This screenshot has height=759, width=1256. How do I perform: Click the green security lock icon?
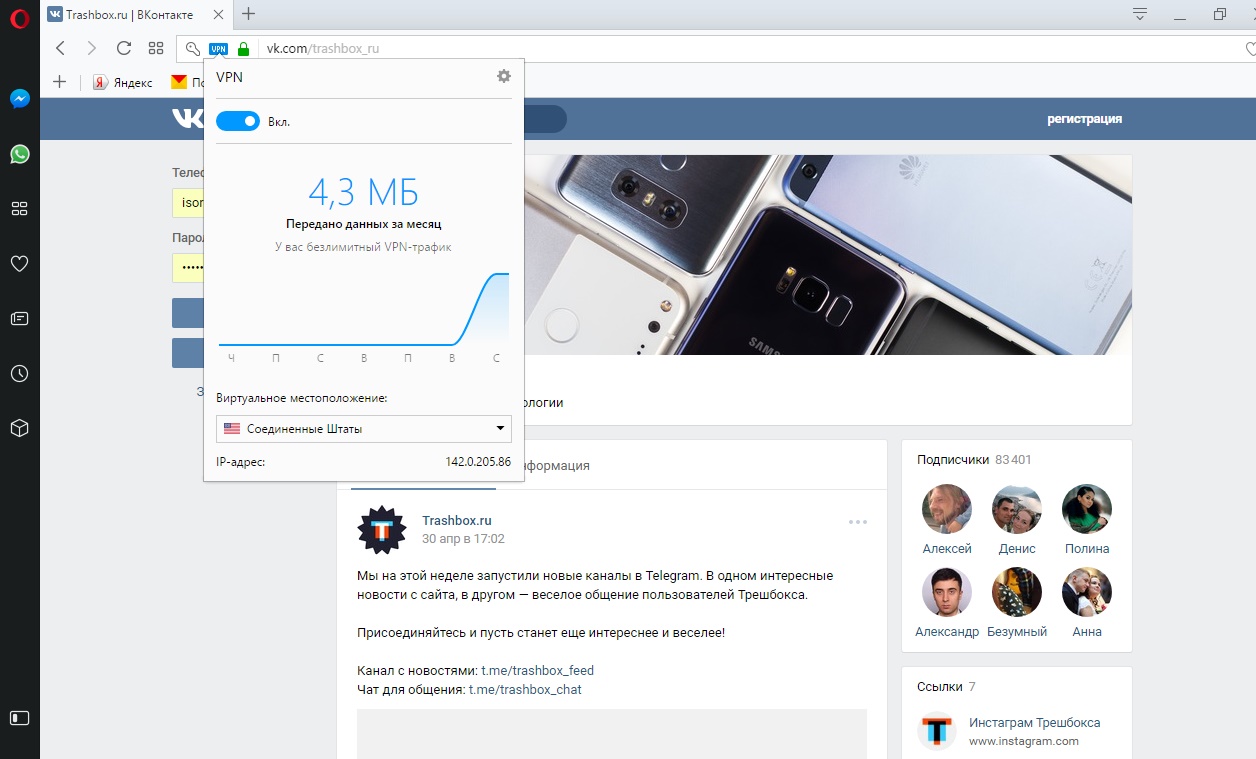(x=243, y=48)
